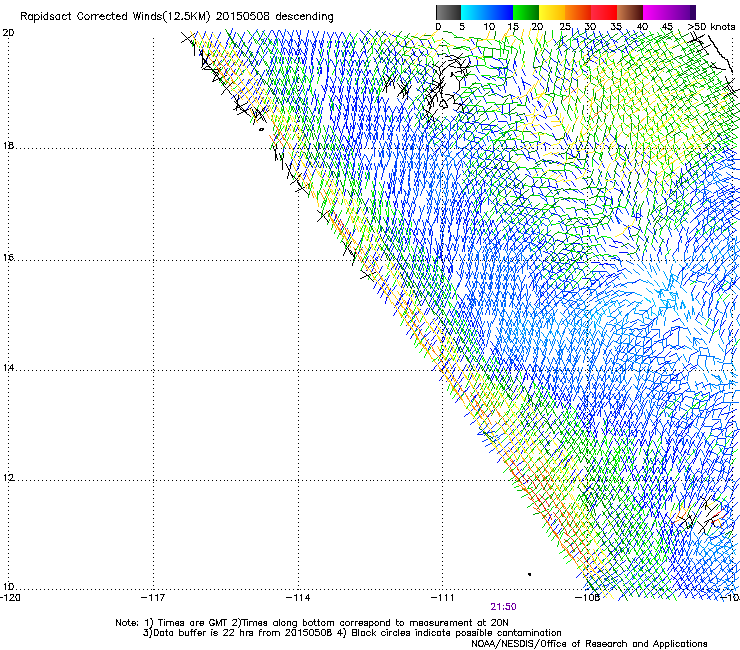Click the NOAA/NESDIS credit text
This screenshot has width=740, height=650.
pyautogui.click(x=589, y=643)
